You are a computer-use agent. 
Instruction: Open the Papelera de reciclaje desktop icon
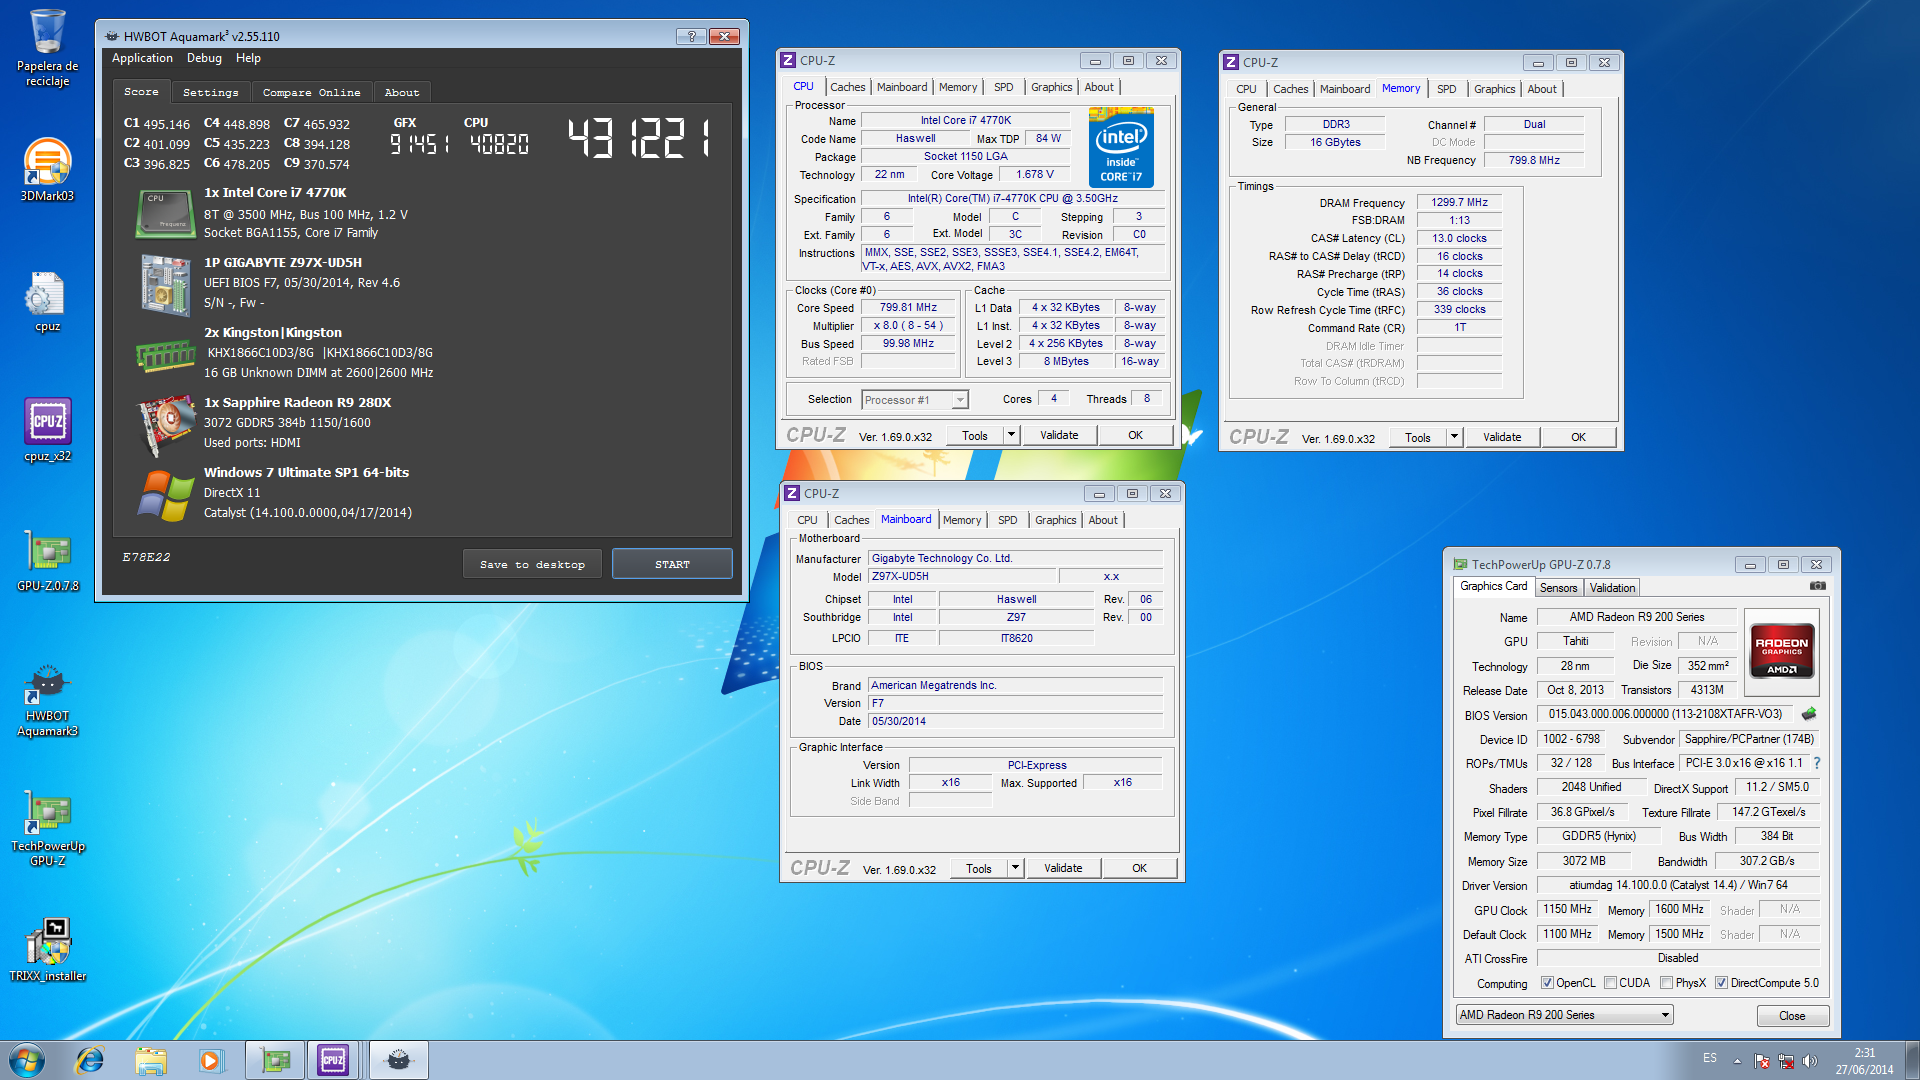[47, 47]
